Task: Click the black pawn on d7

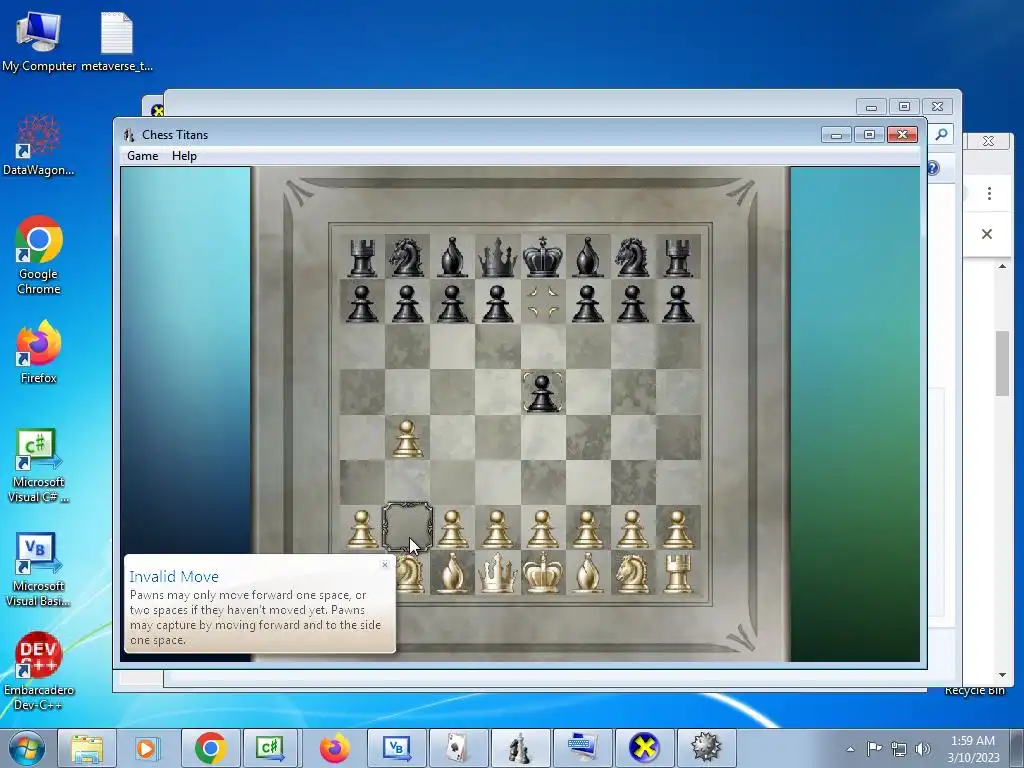Action: point(497,303)
